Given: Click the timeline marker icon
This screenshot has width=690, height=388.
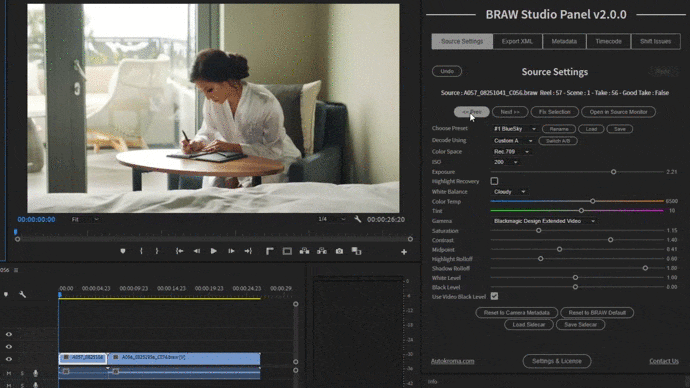Looking at the screenshot, I should point(6,294).
